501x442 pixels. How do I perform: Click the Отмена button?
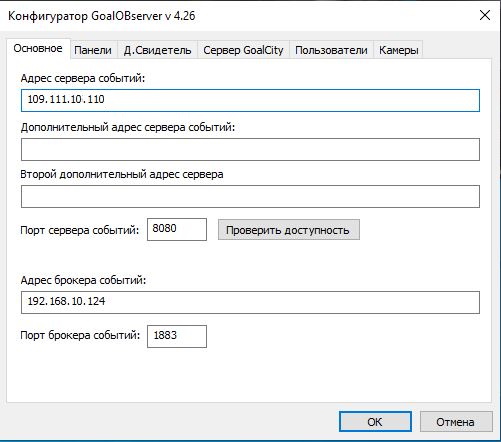[456, 422]
